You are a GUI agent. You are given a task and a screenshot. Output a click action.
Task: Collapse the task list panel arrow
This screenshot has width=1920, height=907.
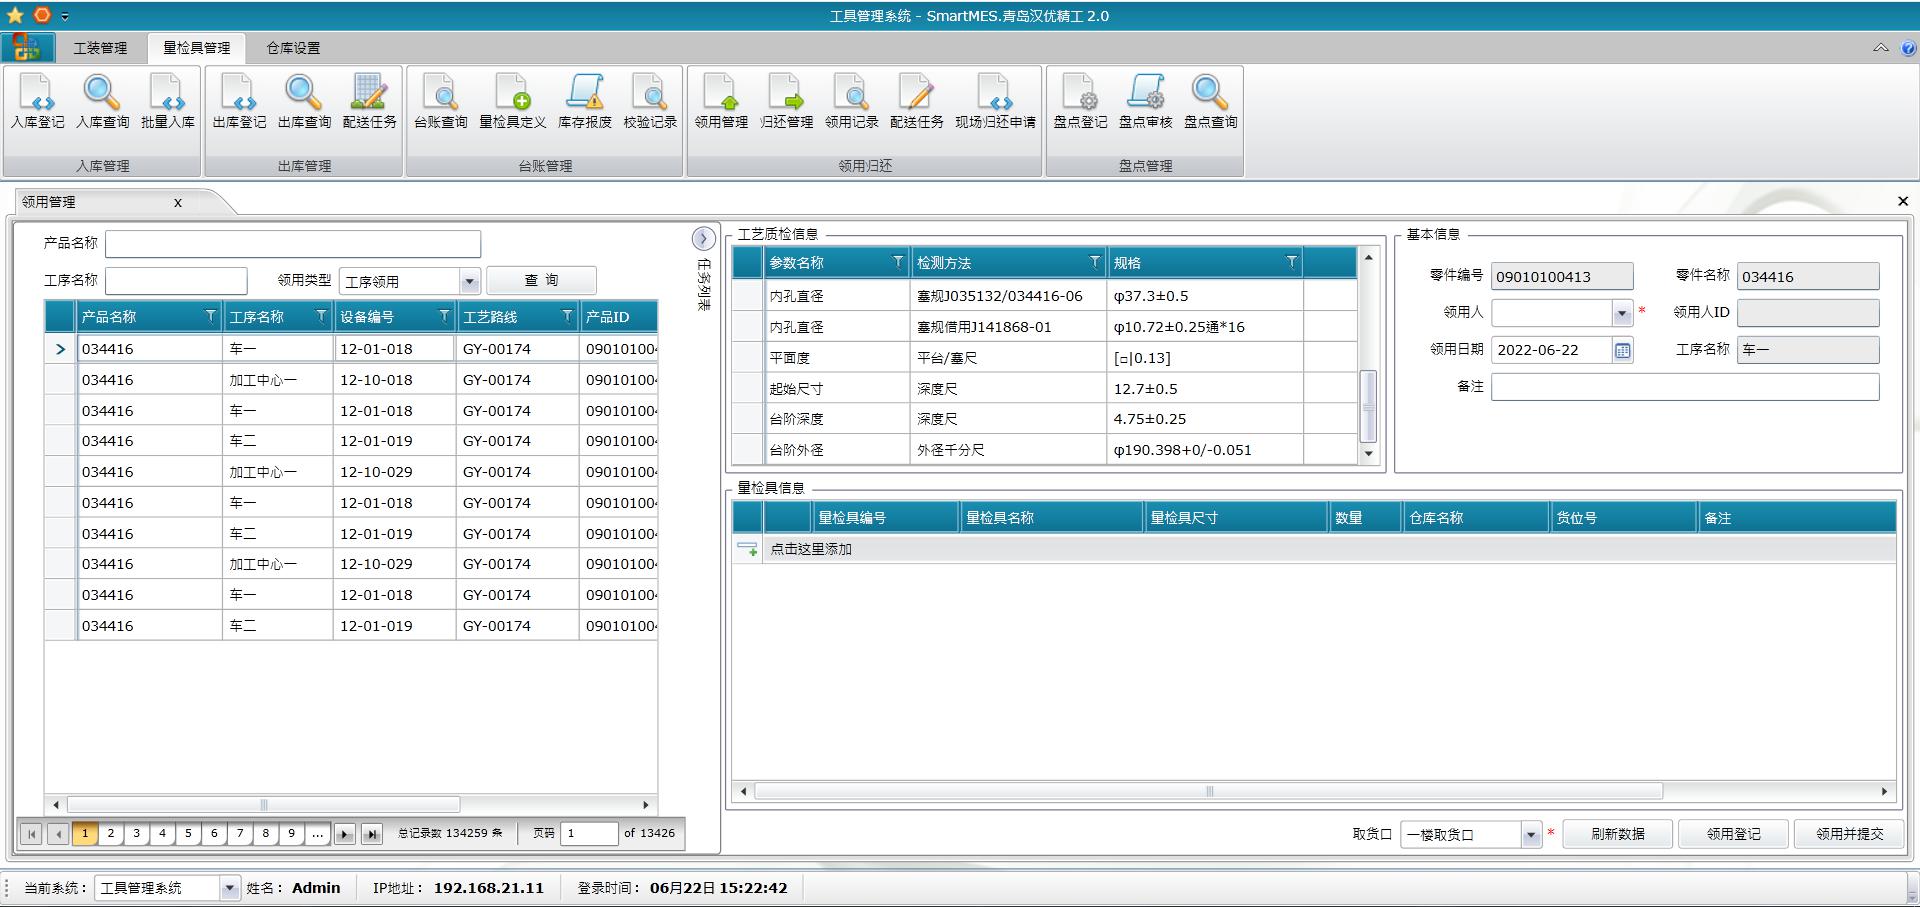pyautogui.click(x=703, y=238)
